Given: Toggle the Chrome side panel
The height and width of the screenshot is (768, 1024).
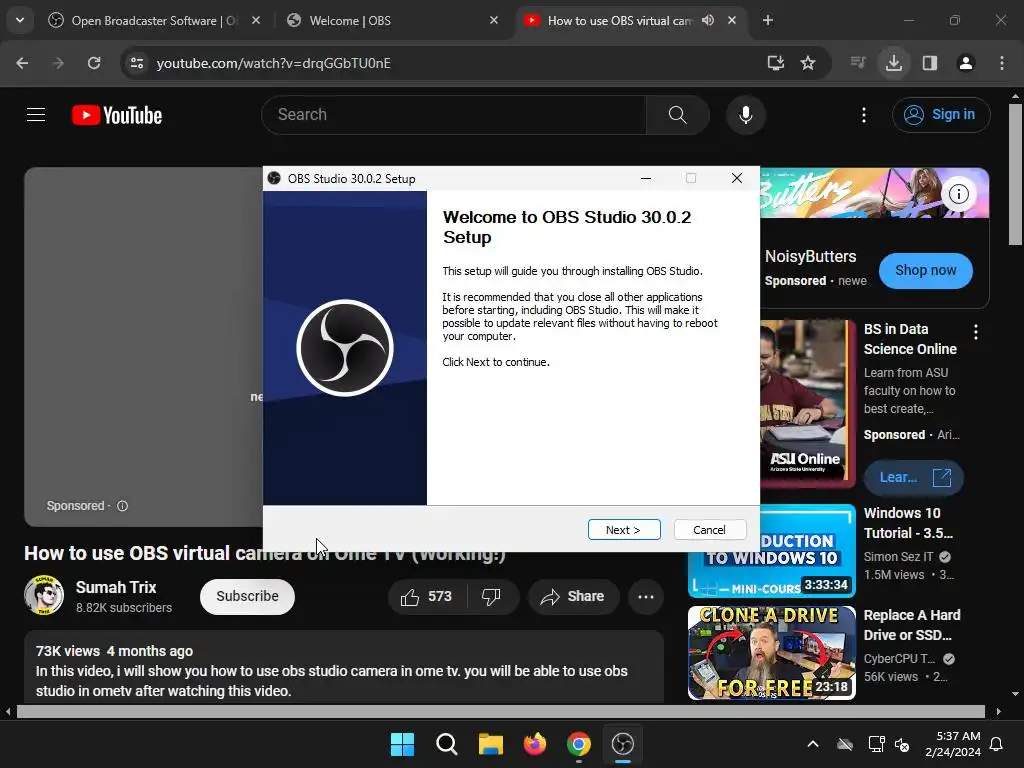Looking at the screenshot, I should click(930, 63).
